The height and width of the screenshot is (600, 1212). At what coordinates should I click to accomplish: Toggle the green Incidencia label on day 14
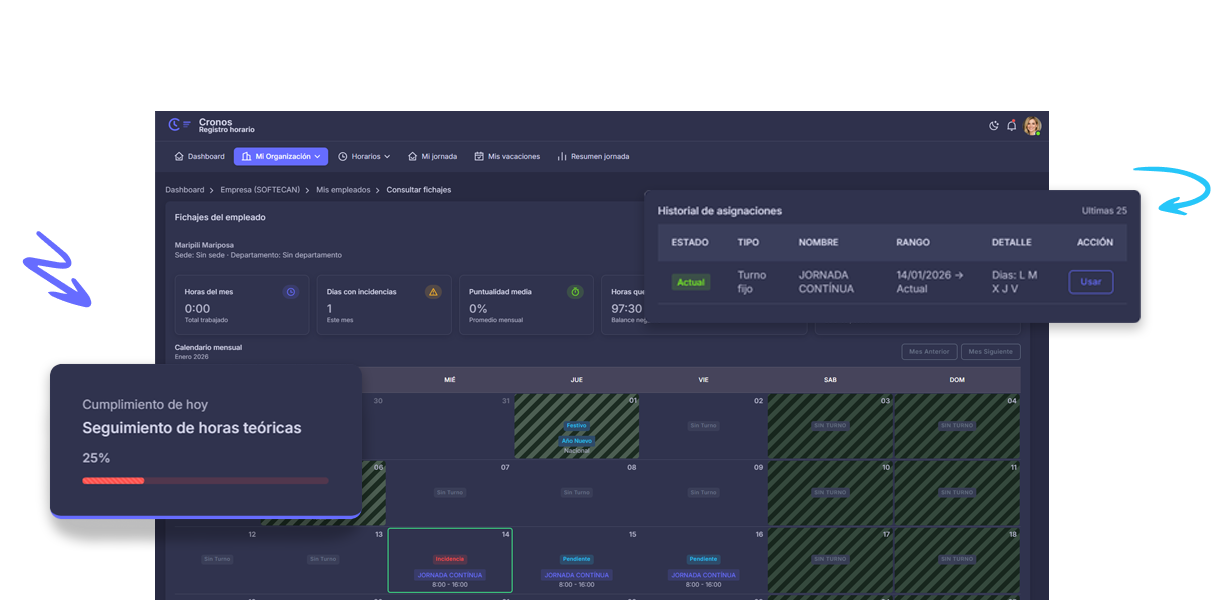point(449,559)
